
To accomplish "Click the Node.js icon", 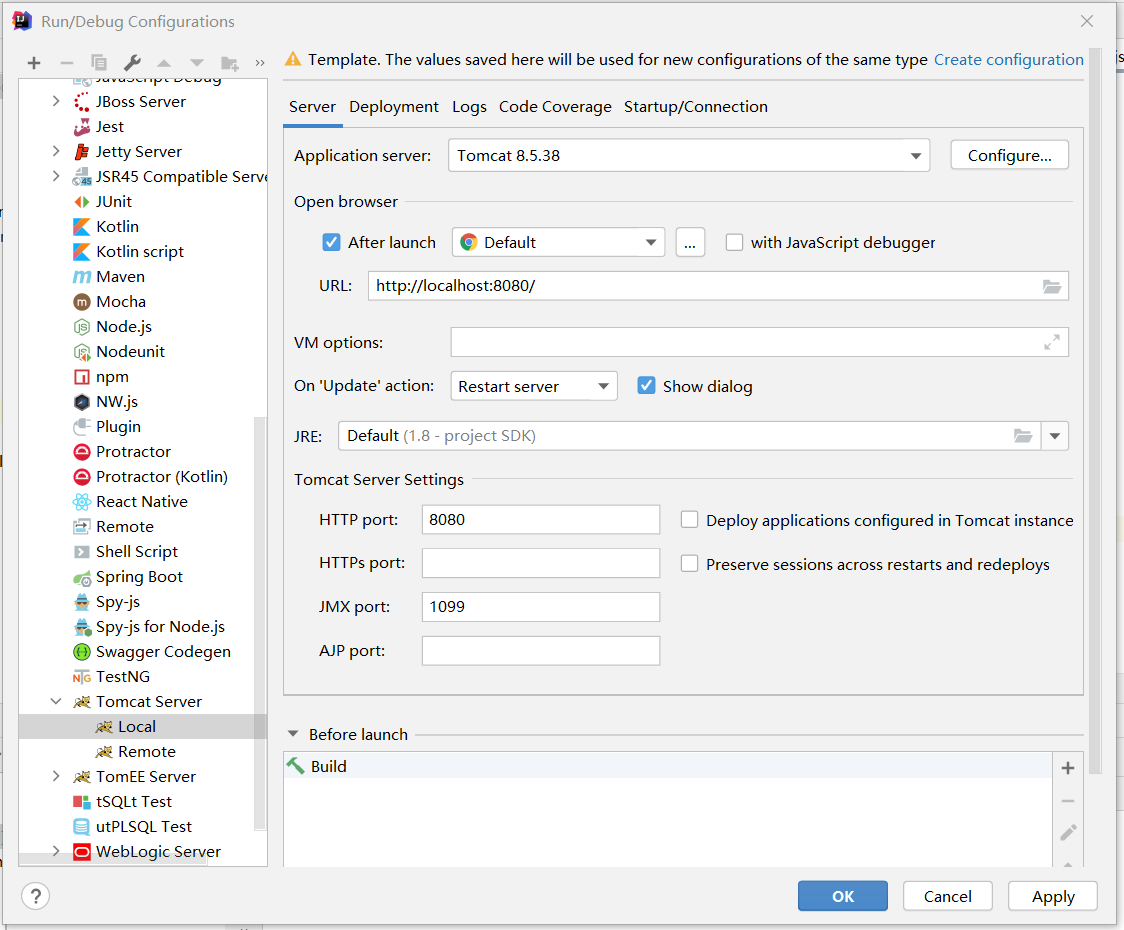I will coord(82,327).
